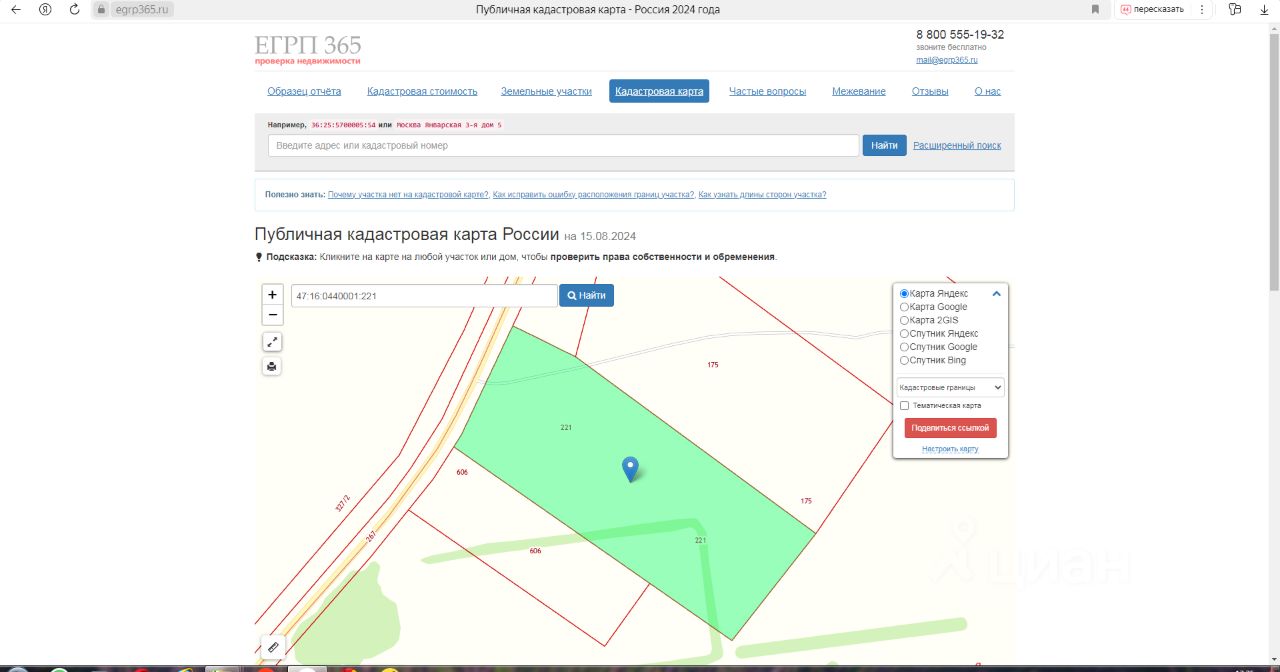Collapse the map layers panel chevron
Image resolution: width=1280 pixels, height=672 pixels.
pos(996,294)
